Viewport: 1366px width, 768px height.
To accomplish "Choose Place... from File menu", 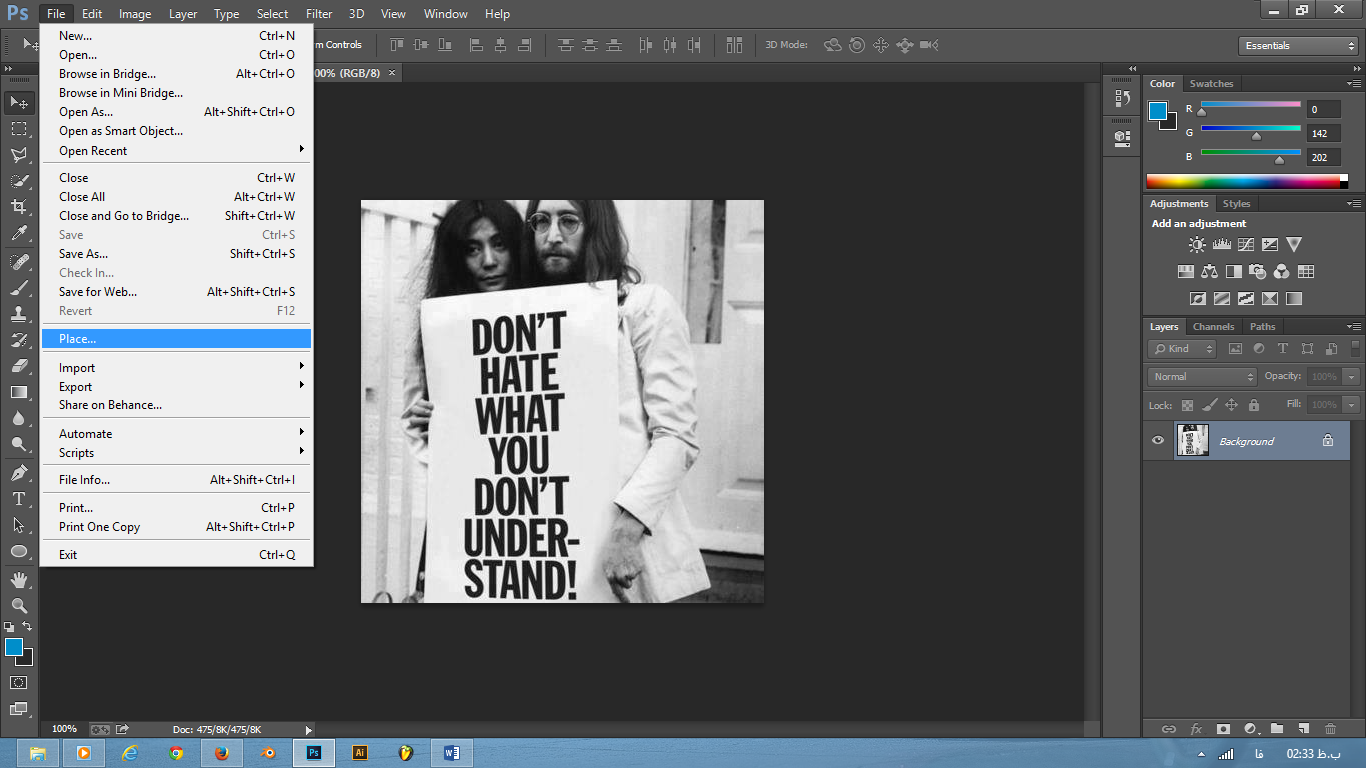I will pos(177,339).
